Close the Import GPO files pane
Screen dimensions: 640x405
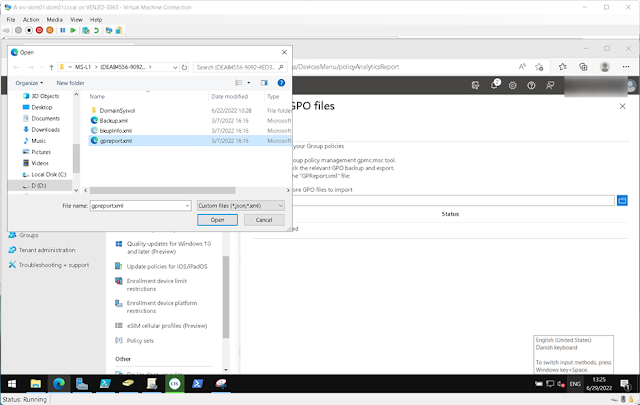tap(622, 106)
